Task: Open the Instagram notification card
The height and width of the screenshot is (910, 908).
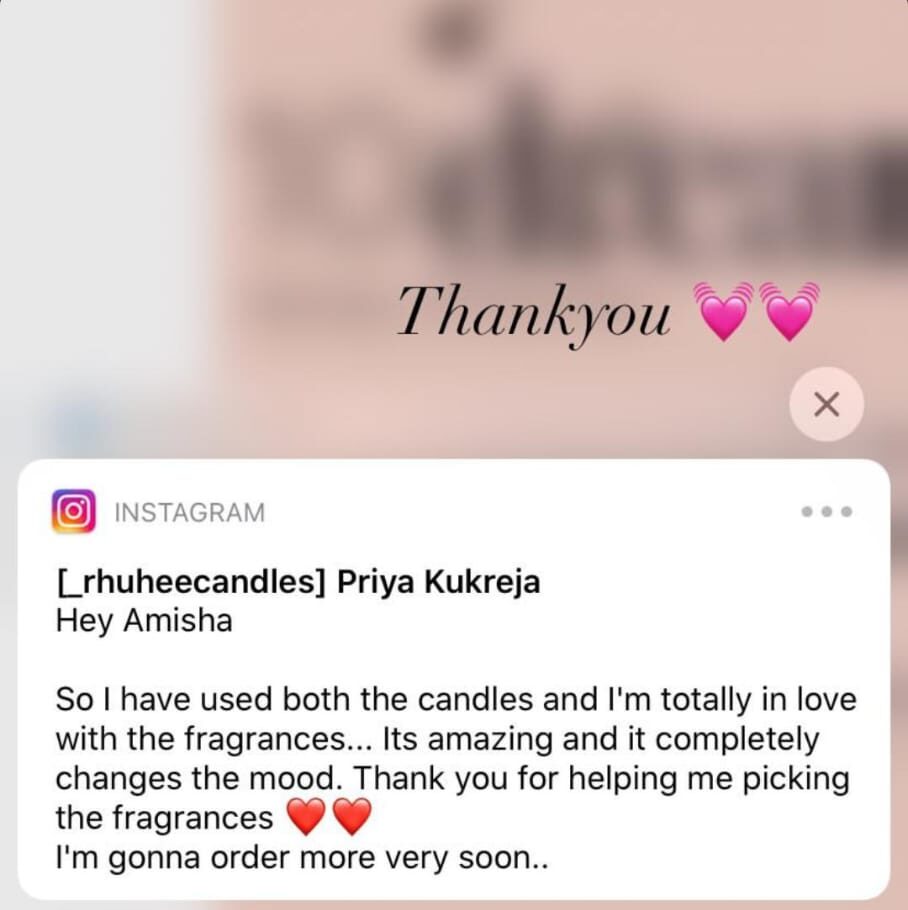Action: pyautogui.click(x=454, y=679)
